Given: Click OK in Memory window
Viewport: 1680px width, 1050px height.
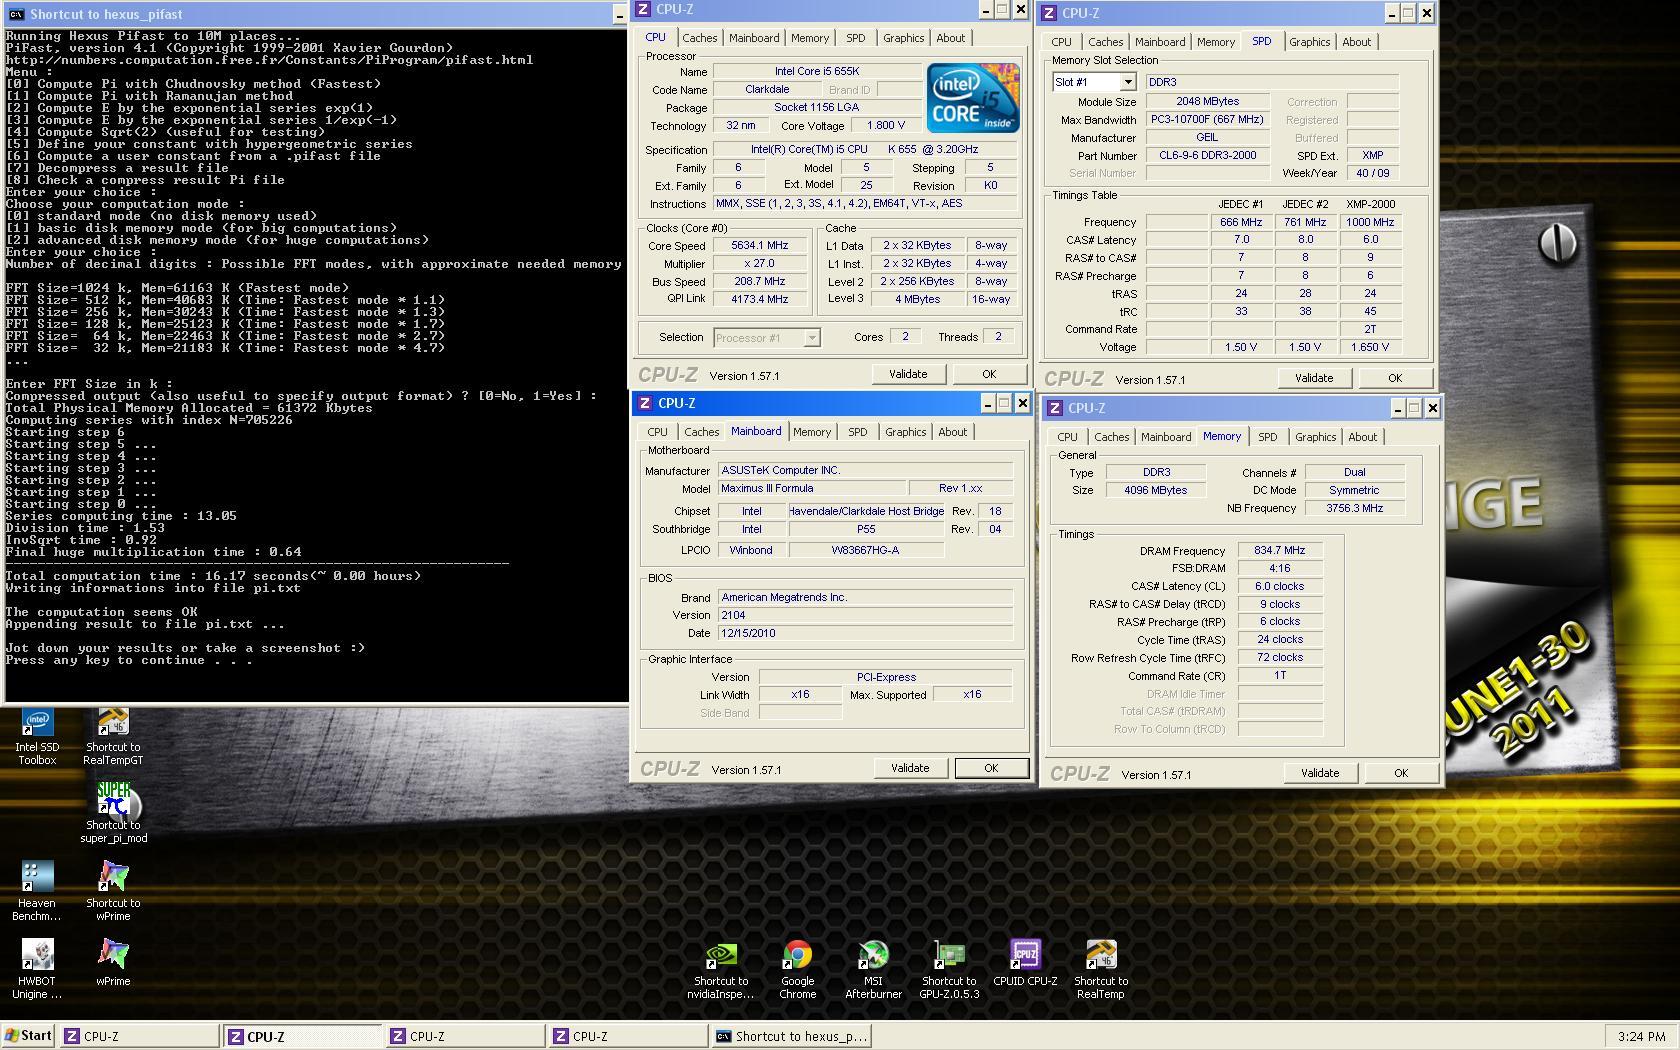Looking at the screenshot, I should click(1401, 773).
